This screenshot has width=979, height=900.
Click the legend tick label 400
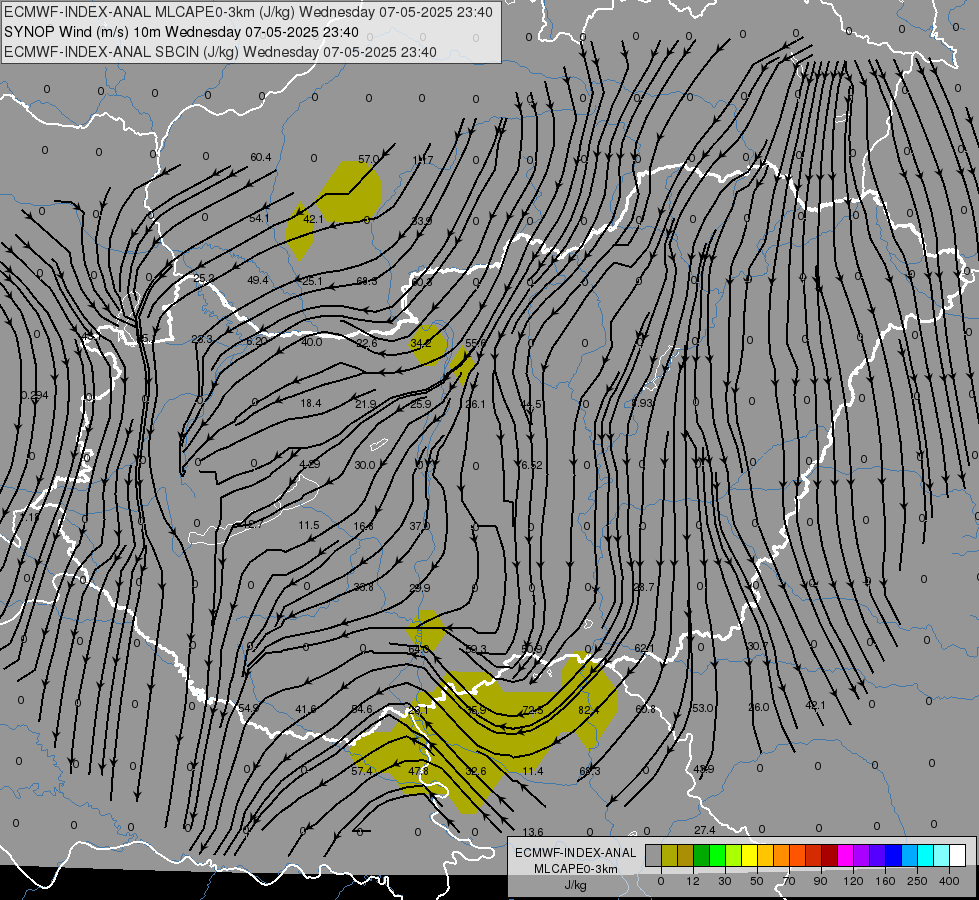[x=949, y=881]
